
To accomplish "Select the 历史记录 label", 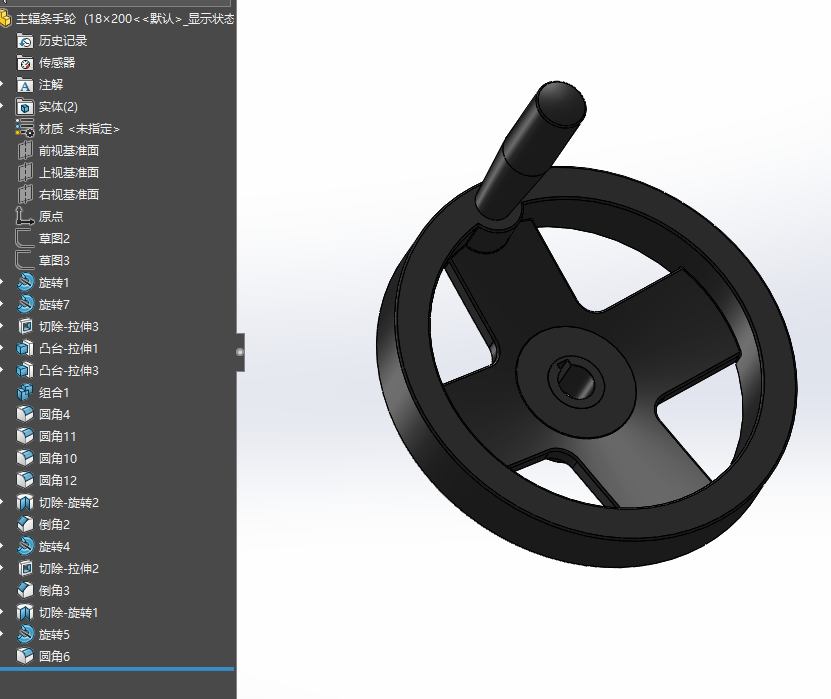I will click(63, 41).
